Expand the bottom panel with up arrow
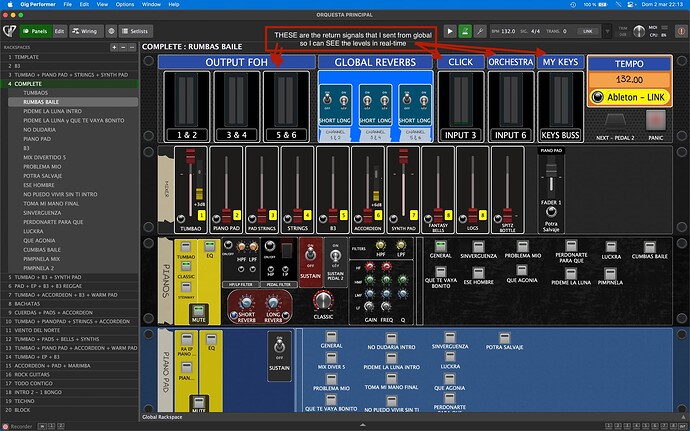 click(x=363, y=425)
